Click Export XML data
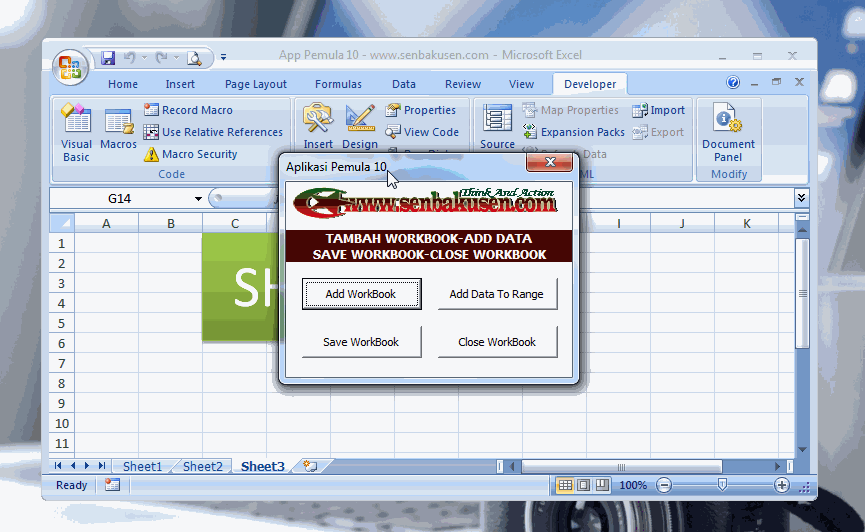 tap(658, 132)
